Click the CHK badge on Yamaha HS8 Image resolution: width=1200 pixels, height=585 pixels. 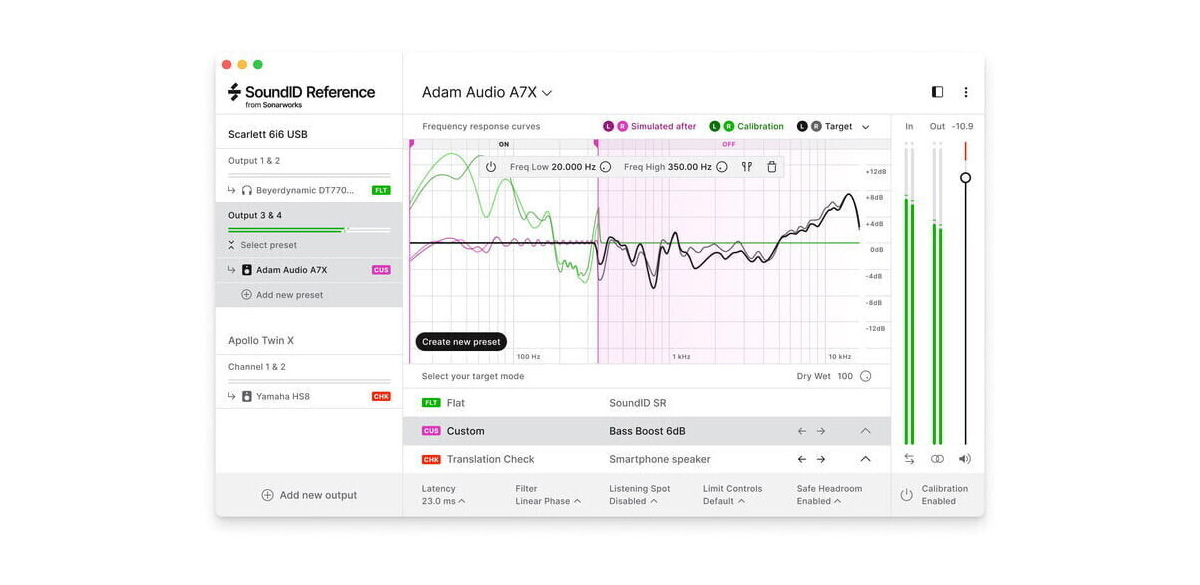(x=381, y=396)
